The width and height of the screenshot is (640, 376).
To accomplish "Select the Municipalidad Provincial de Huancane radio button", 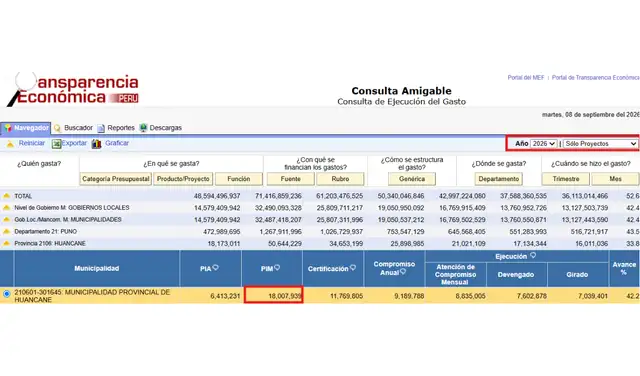I will pos(7,294).
